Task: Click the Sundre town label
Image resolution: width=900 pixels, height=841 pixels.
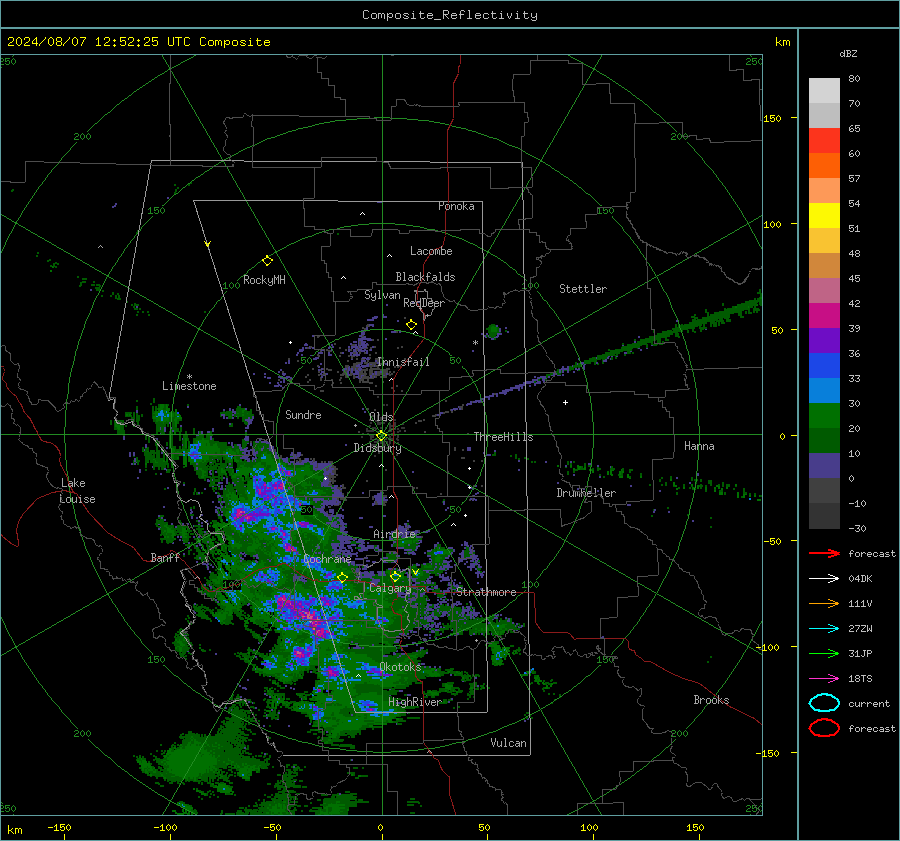Action: pos(303,414)
